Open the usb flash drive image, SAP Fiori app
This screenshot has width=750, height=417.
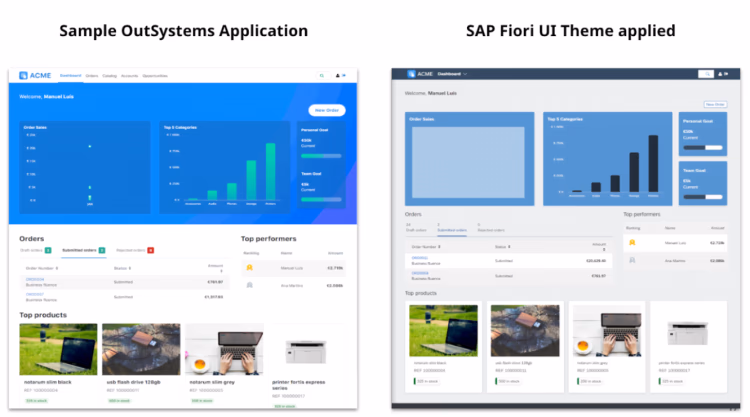pos(525,330)
